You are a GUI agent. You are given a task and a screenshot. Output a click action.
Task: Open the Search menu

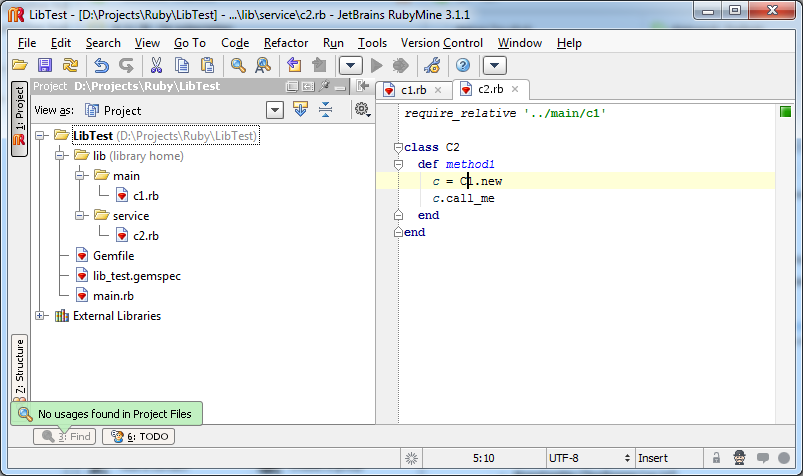tap(103, 43)
